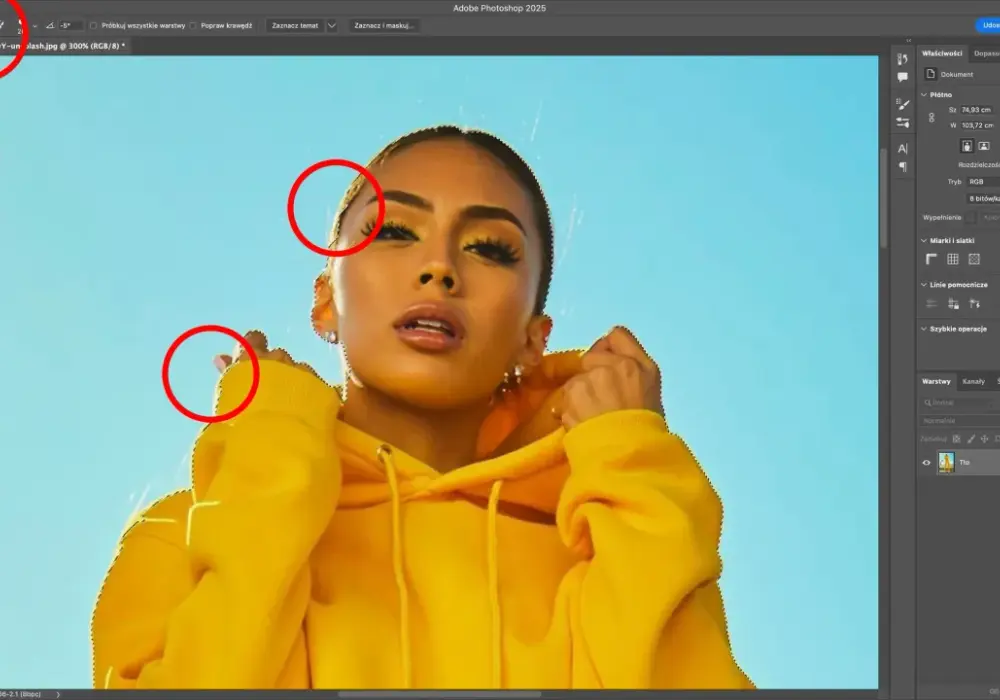1000x700 pixels.
Task: Lock image pixels brush icon in Warstwy
Action: point(971,439)
